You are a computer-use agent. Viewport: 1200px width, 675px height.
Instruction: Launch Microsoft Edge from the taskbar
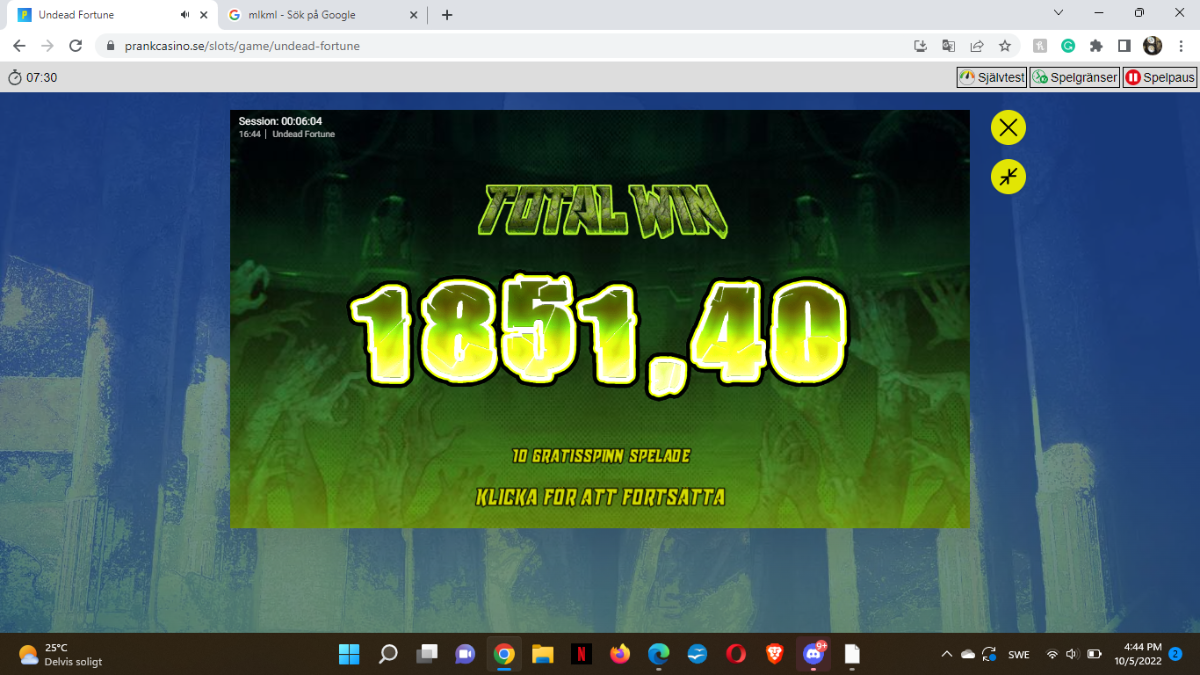(x=658, y=654)
